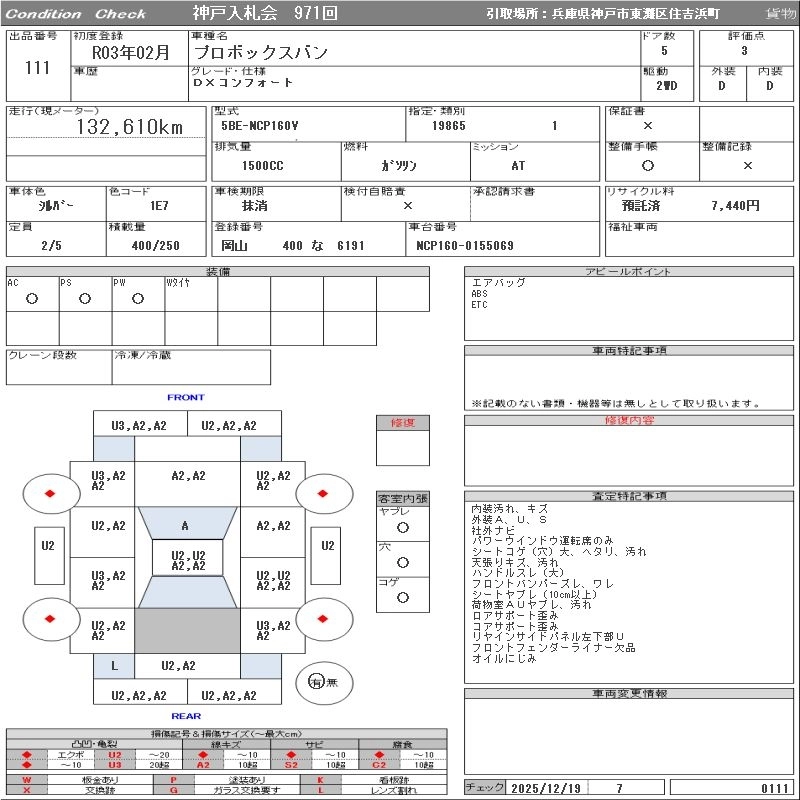Screen dimensions: 800x800
Task: Click the rear-right wheel diamond marker
Action: pyautogui.click(x=325, y=618)
